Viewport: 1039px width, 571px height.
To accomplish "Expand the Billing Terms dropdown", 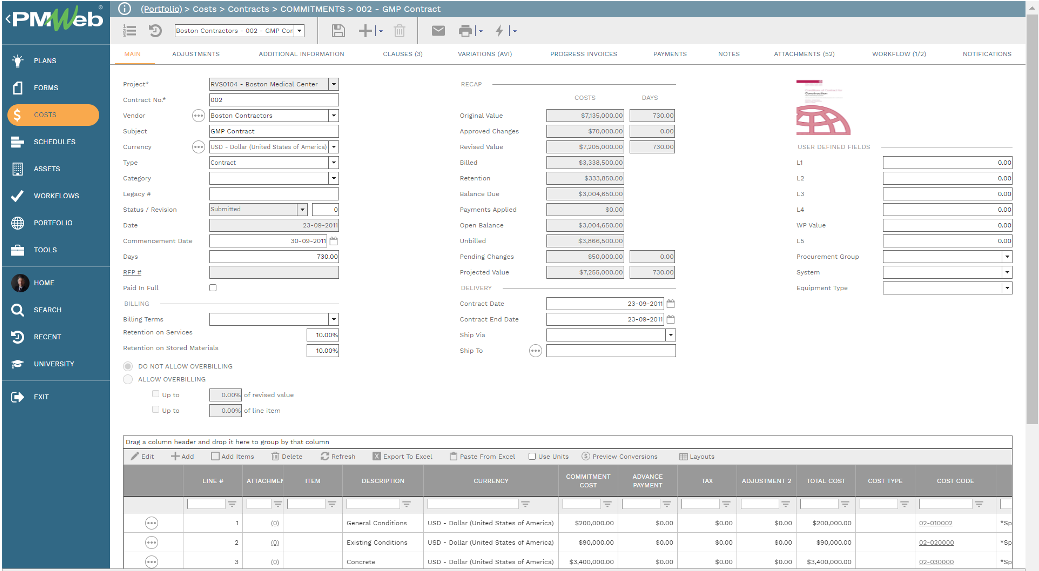I will pos(333,319).
